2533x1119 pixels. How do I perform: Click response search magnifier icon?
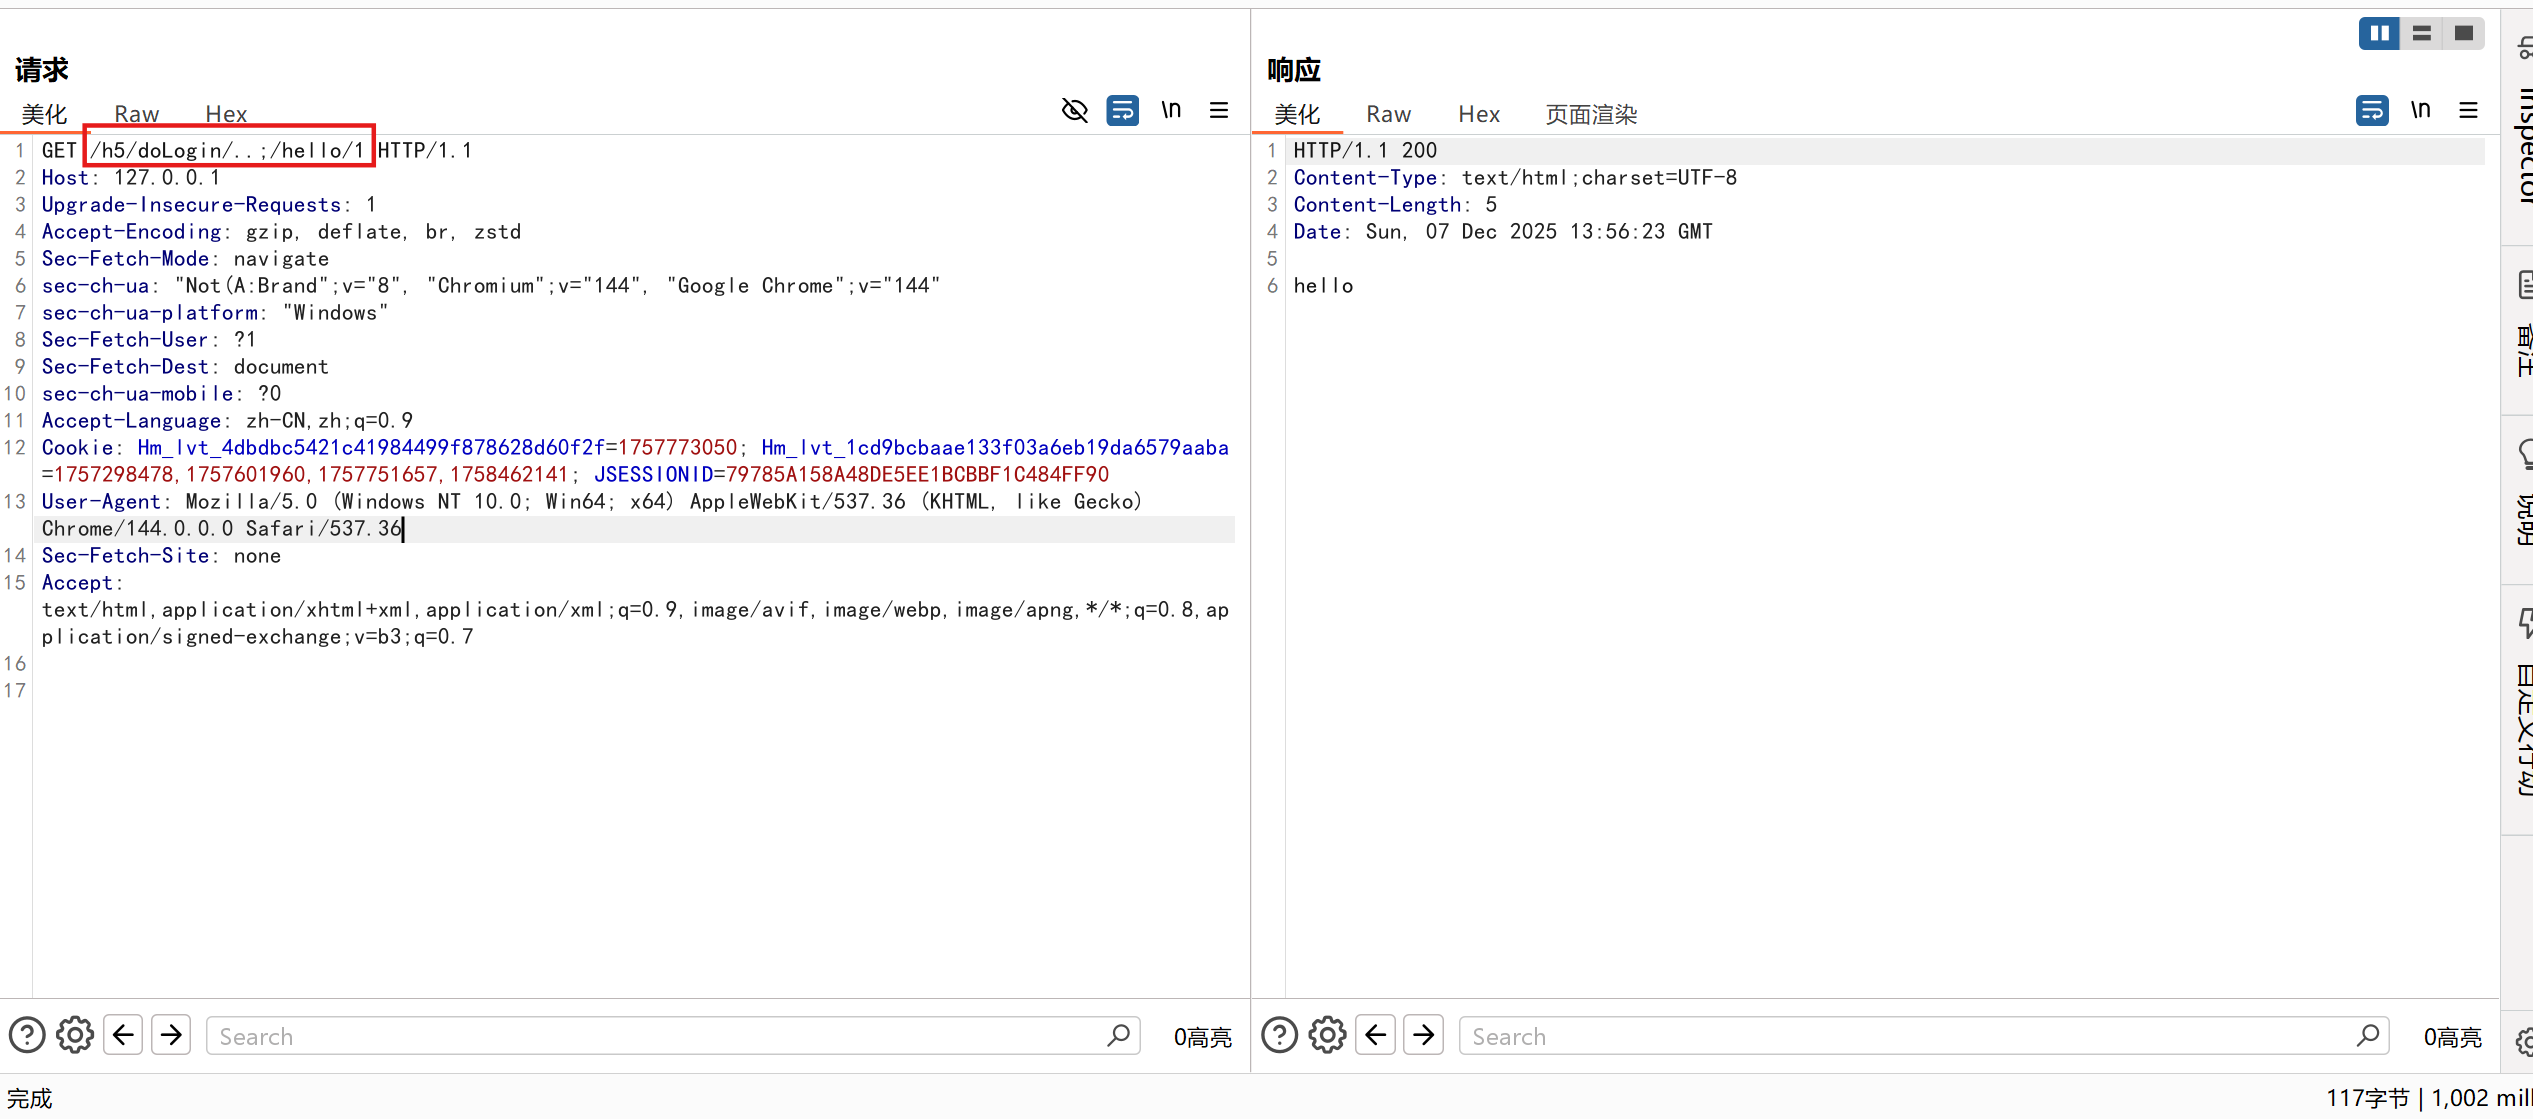[2367, 1035]
